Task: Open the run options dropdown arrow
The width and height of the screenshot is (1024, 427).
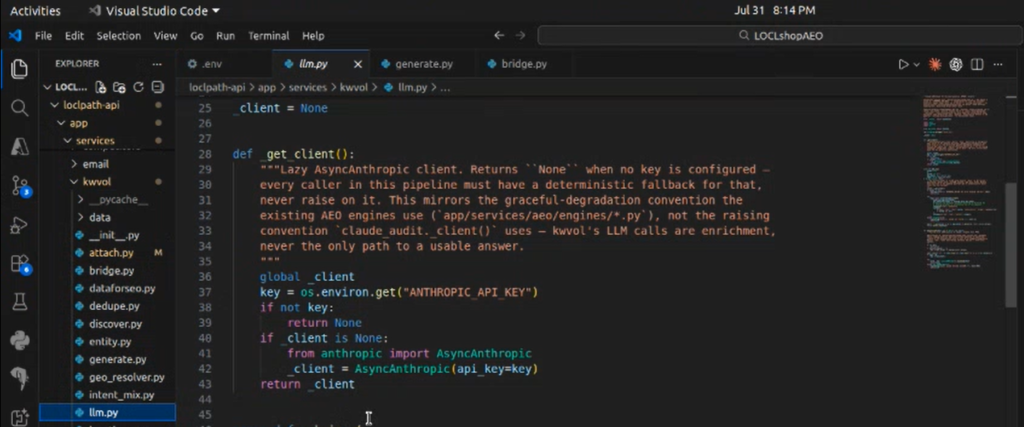Action: tap(916, 64)
